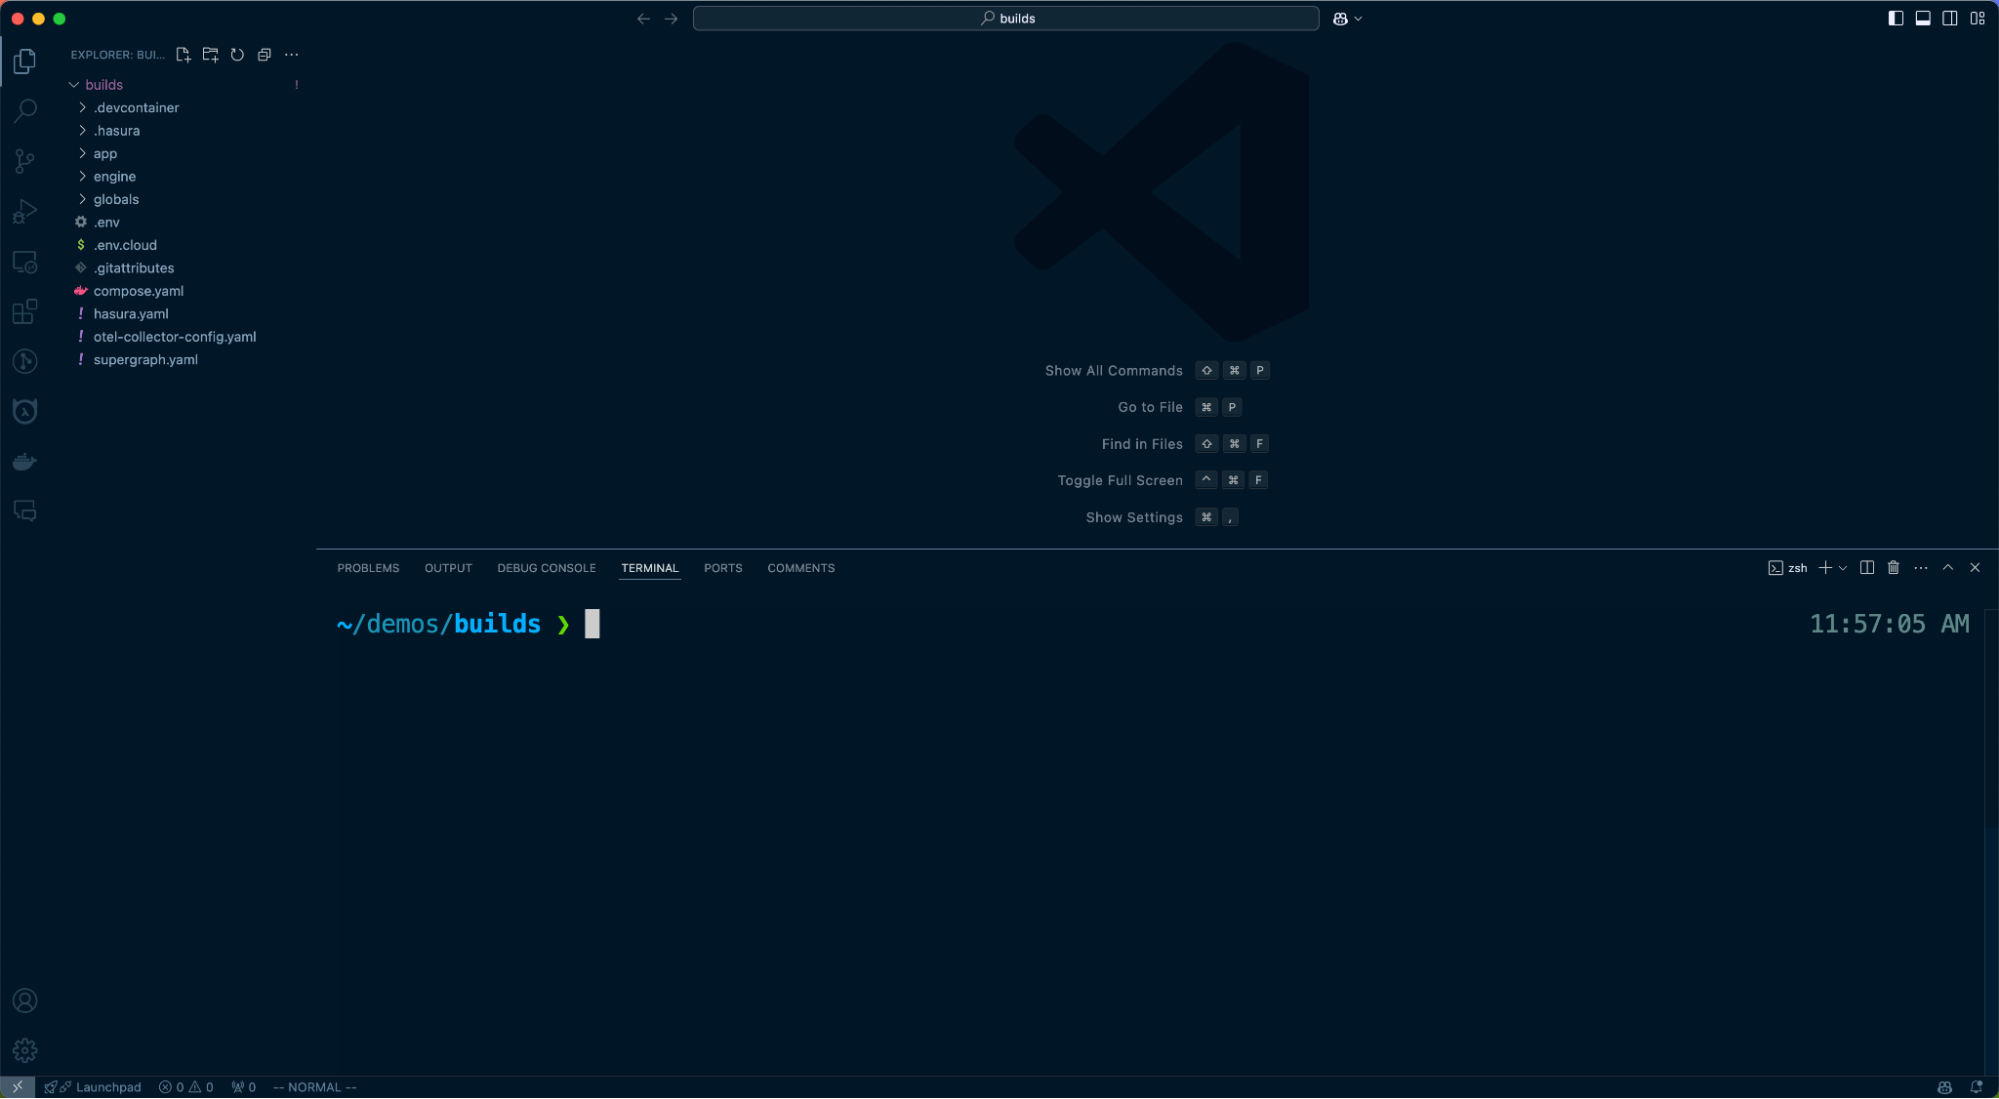The image size is (1999, 1099).
Task: Open Explorer more actions ellipsis
Action: point(291,55)
